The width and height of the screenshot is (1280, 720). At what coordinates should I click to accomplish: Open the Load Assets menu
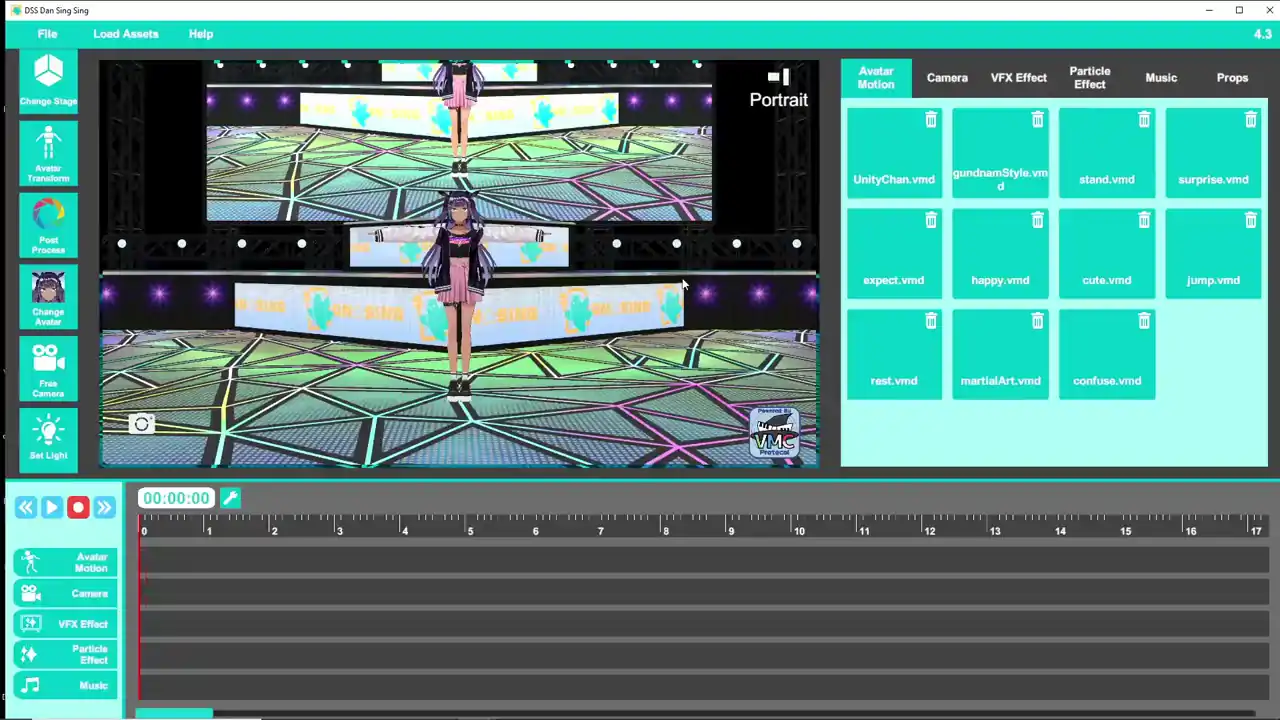[126, 34]
